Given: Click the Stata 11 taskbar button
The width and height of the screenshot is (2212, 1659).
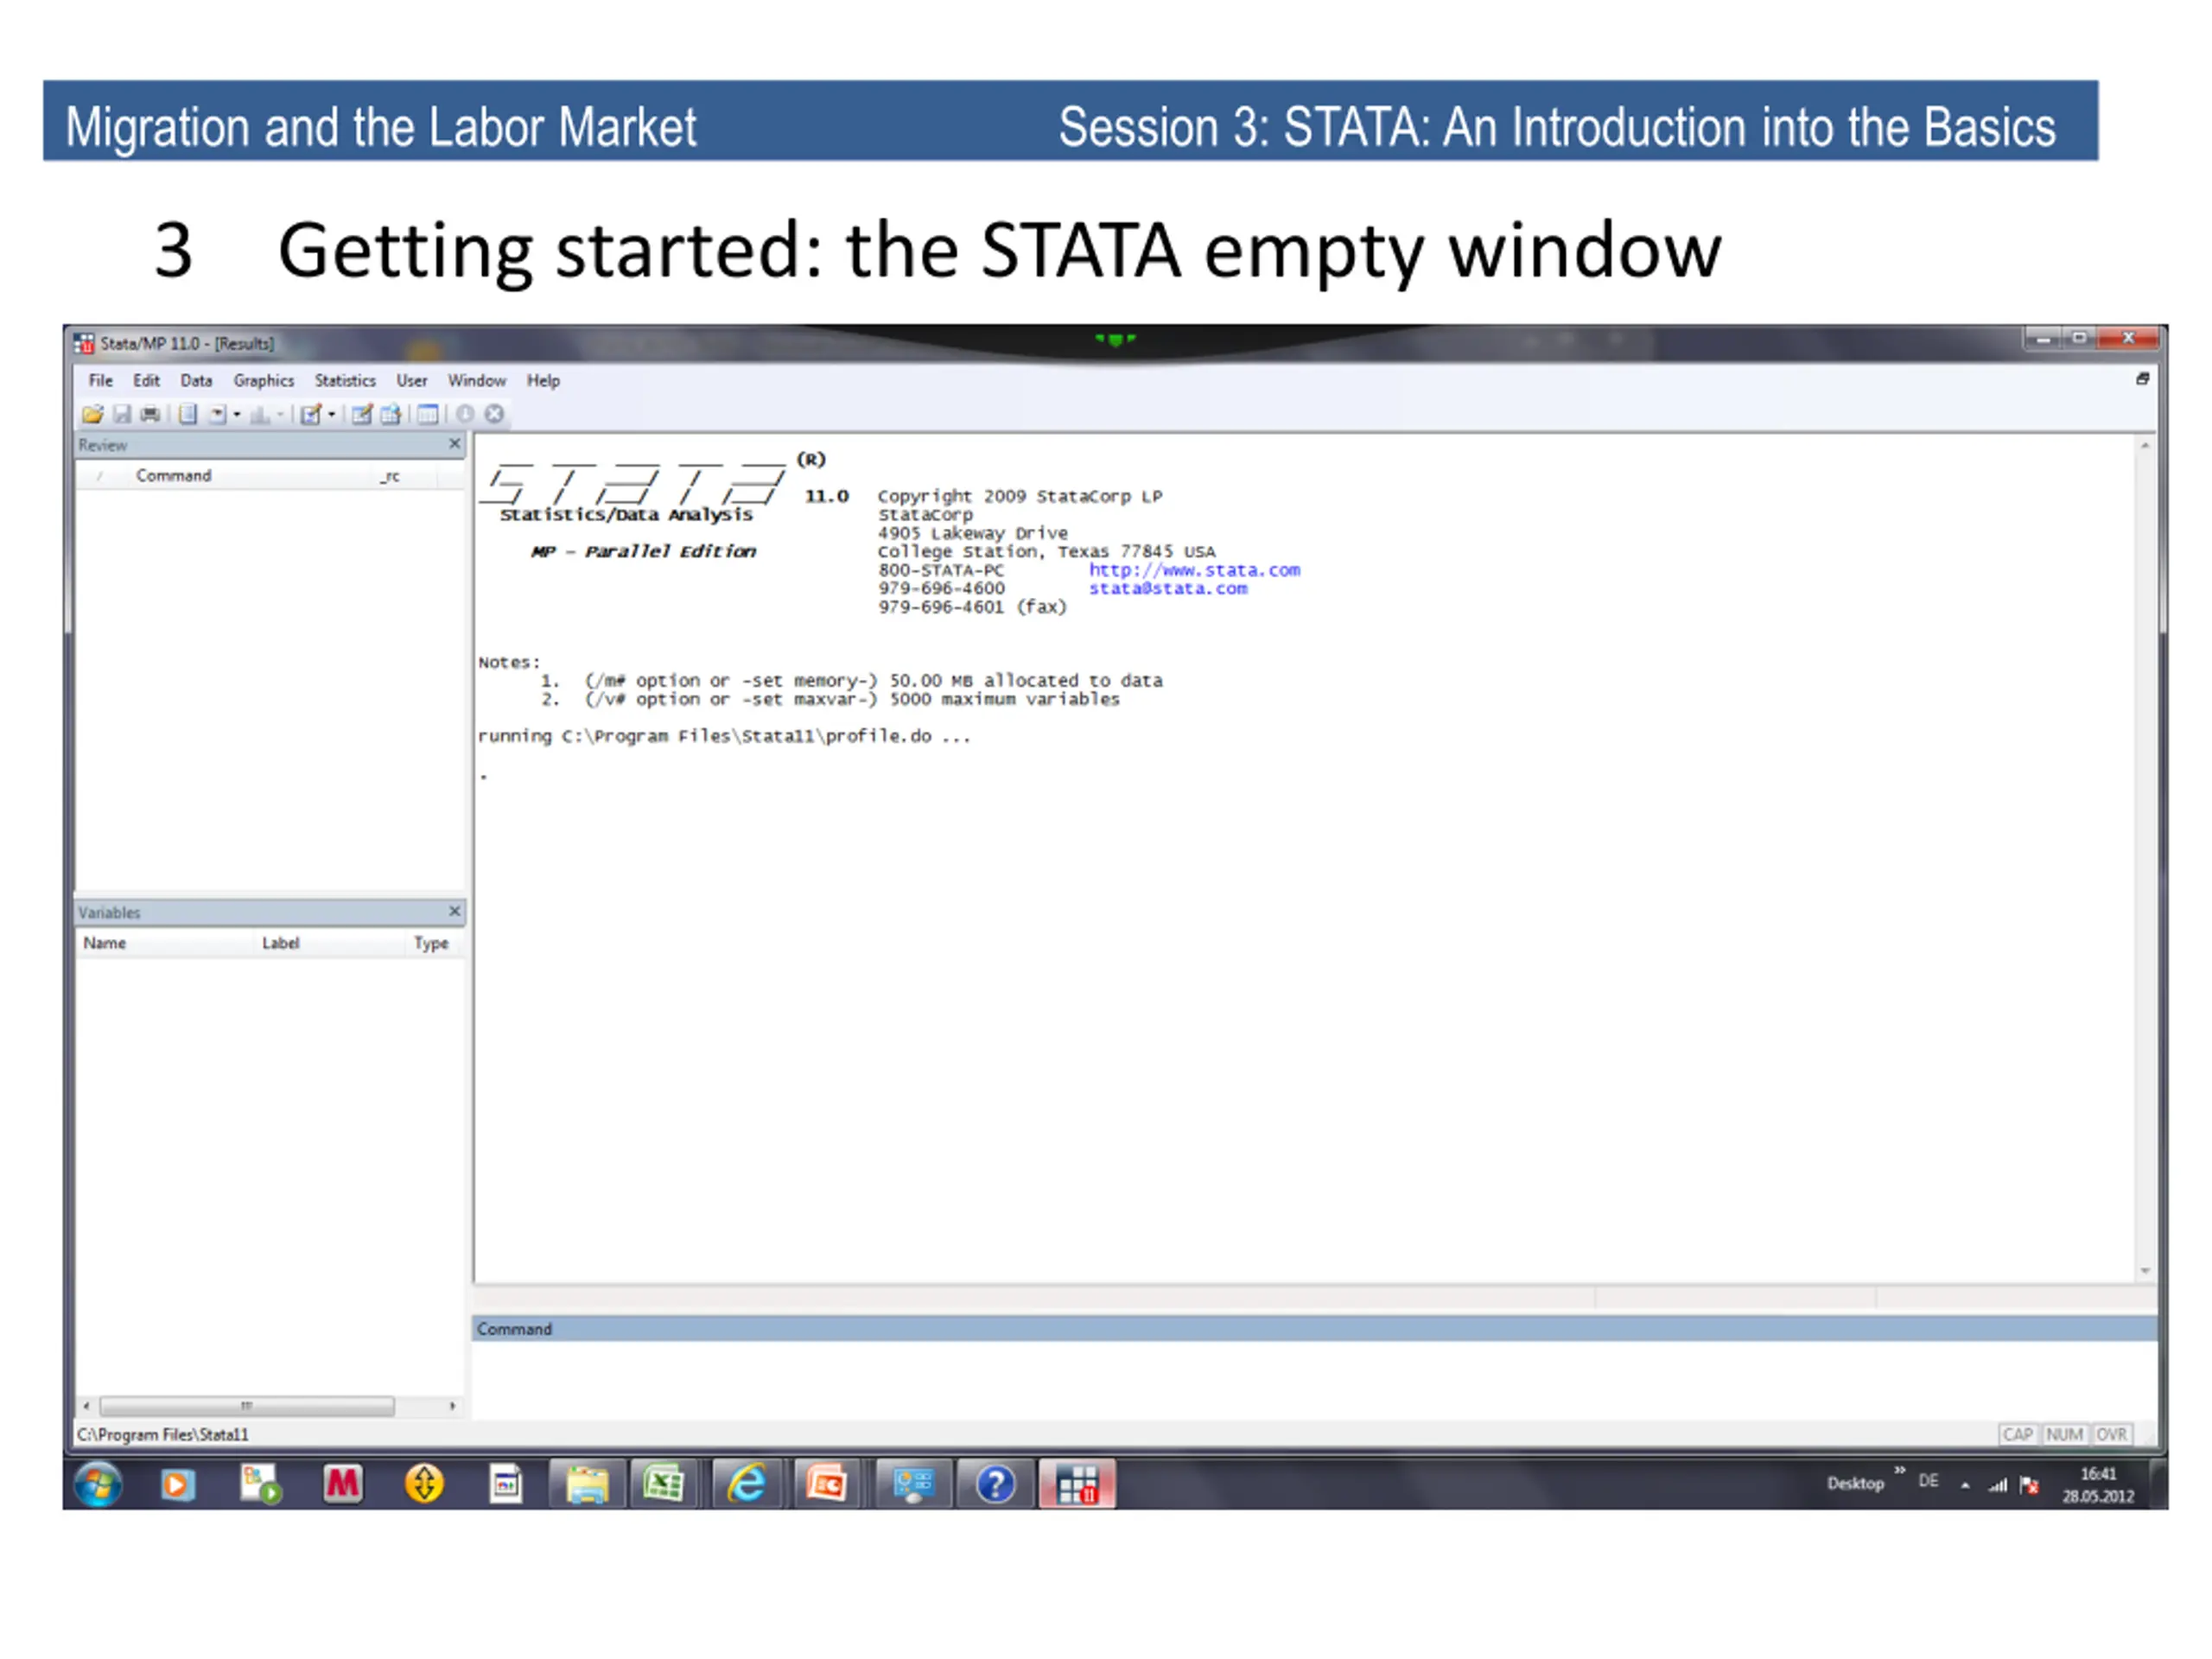Looking at the screenshot, I should click(x=1077, y=1484).
